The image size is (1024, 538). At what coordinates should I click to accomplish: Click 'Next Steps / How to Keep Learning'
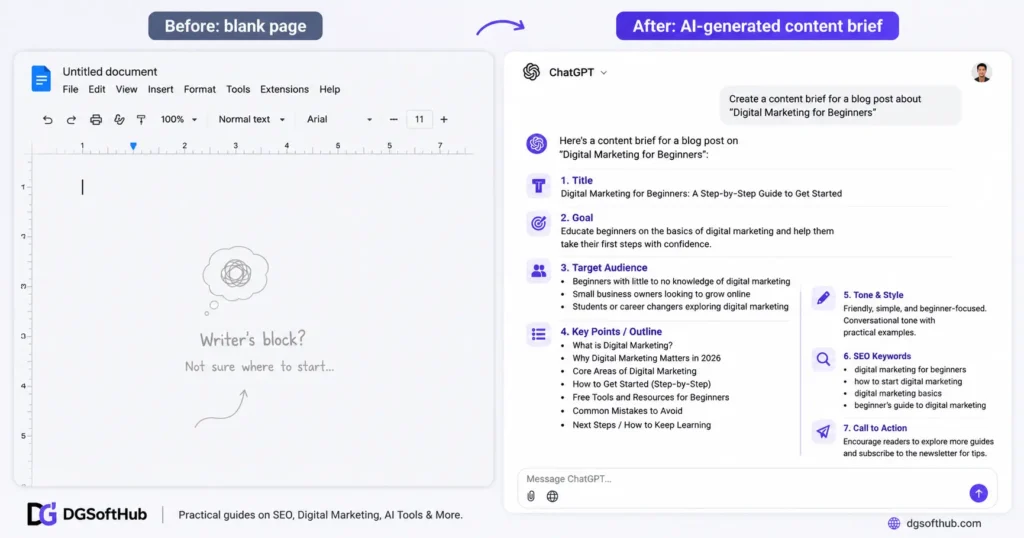click(642, 425)
